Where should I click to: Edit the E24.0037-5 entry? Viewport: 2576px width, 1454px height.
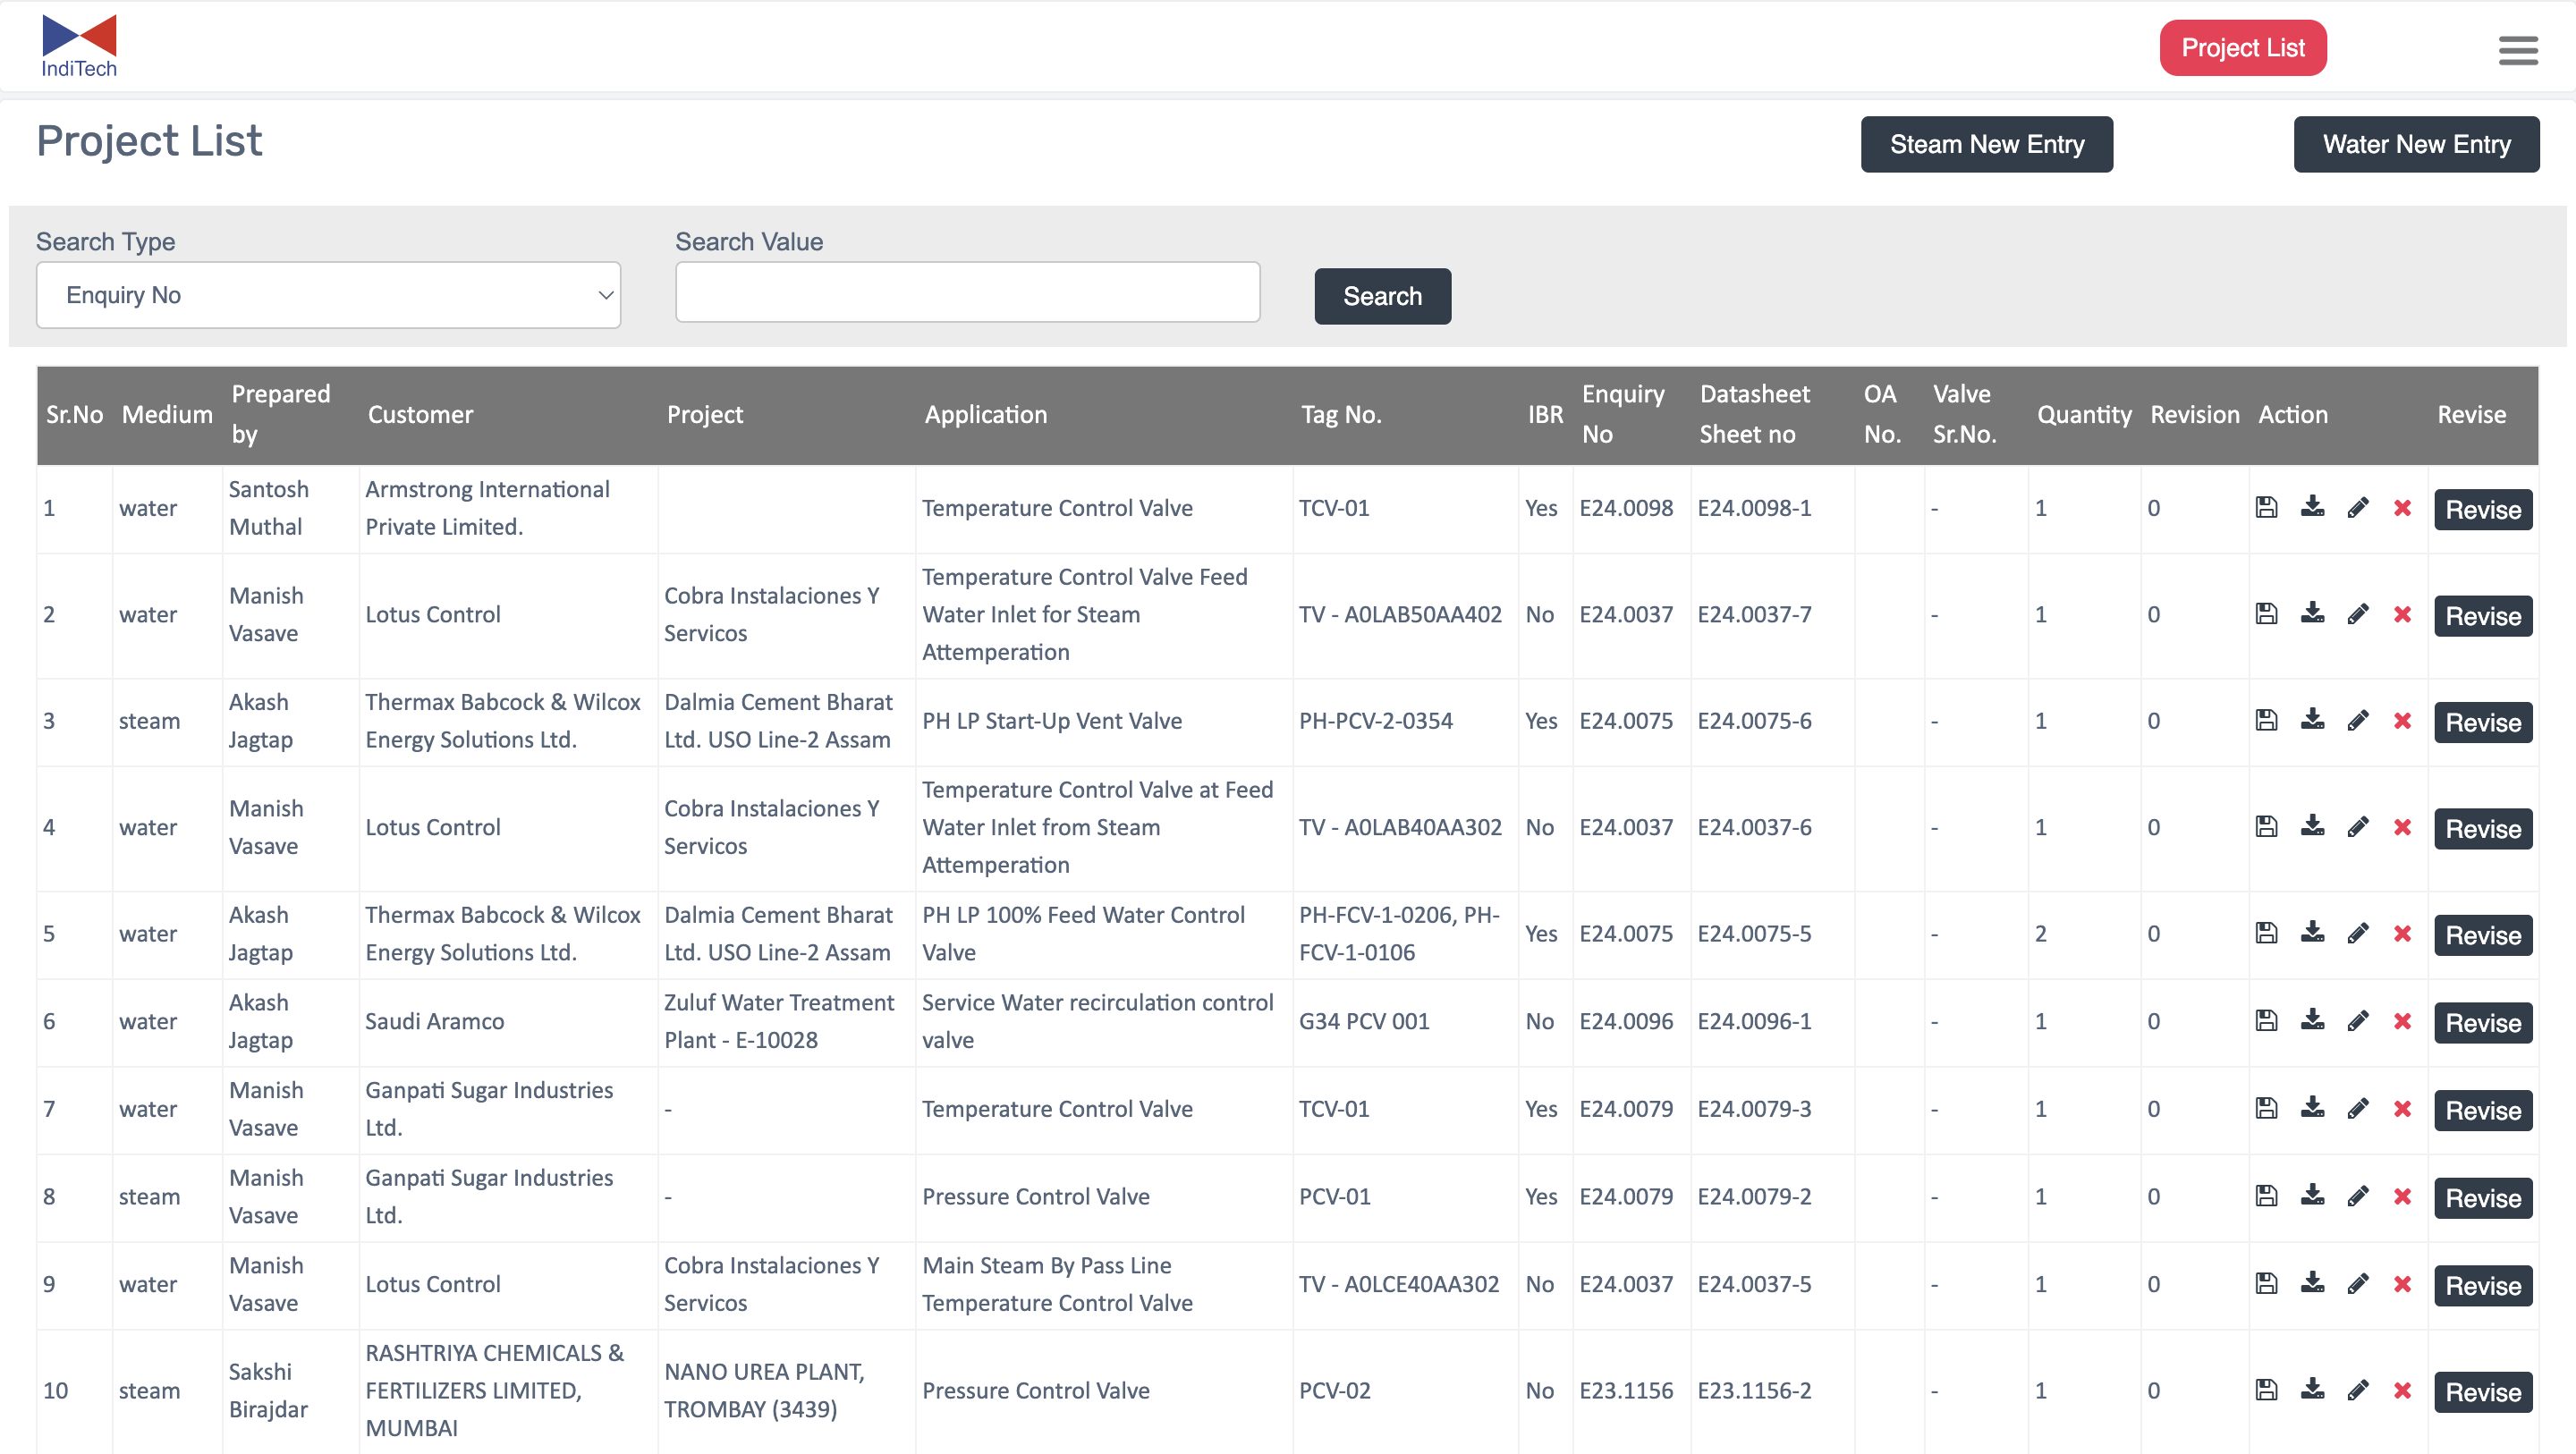[x=2358, y=1283]
